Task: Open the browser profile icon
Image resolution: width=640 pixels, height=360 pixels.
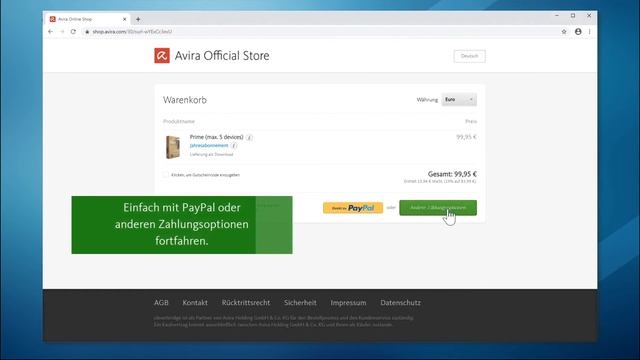Action: click(x=578, y=31)
